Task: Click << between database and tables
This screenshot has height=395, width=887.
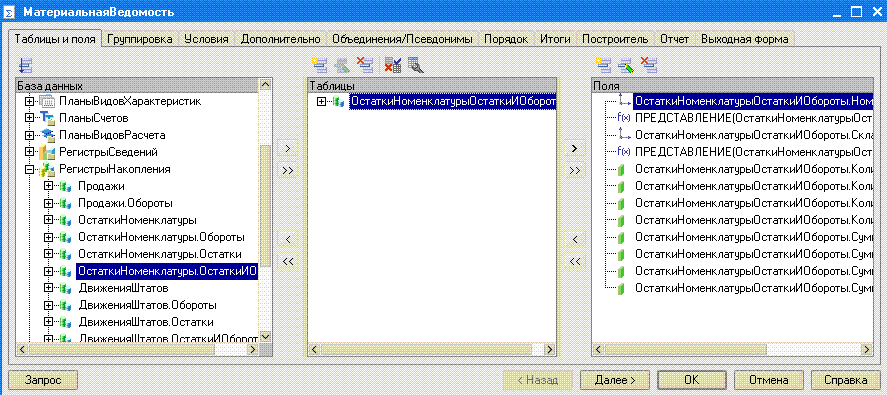Action: 288,261
